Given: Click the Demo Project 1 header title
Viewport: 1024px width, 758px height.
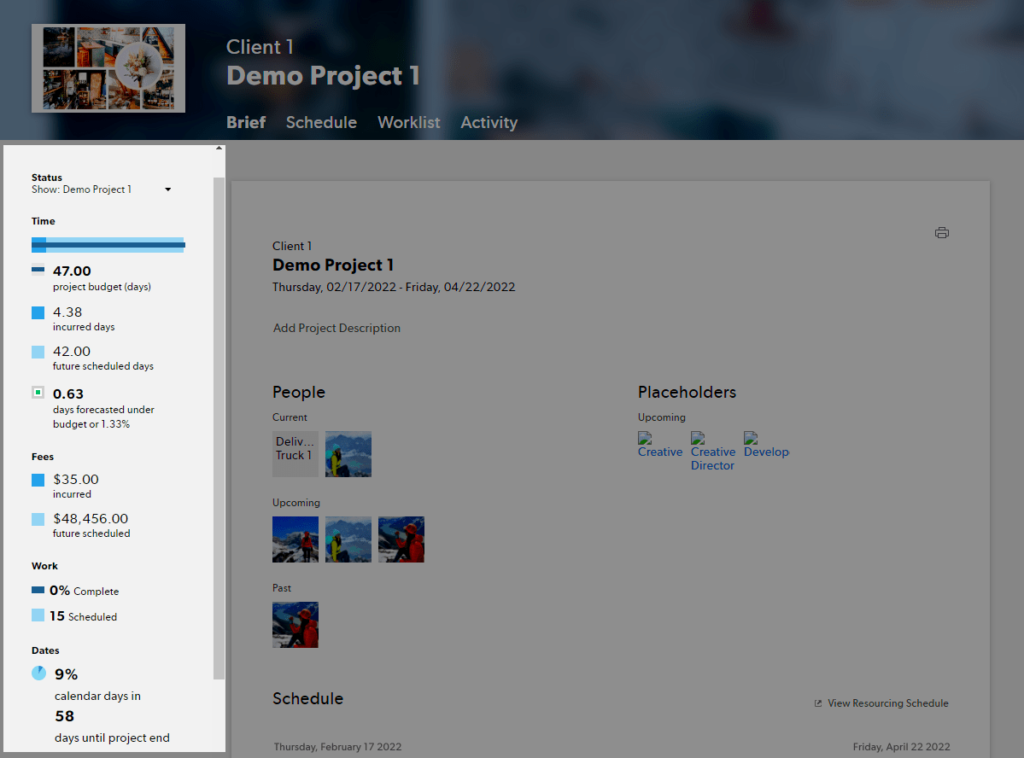Looking at the screenshot, I should tap(323, 76).
